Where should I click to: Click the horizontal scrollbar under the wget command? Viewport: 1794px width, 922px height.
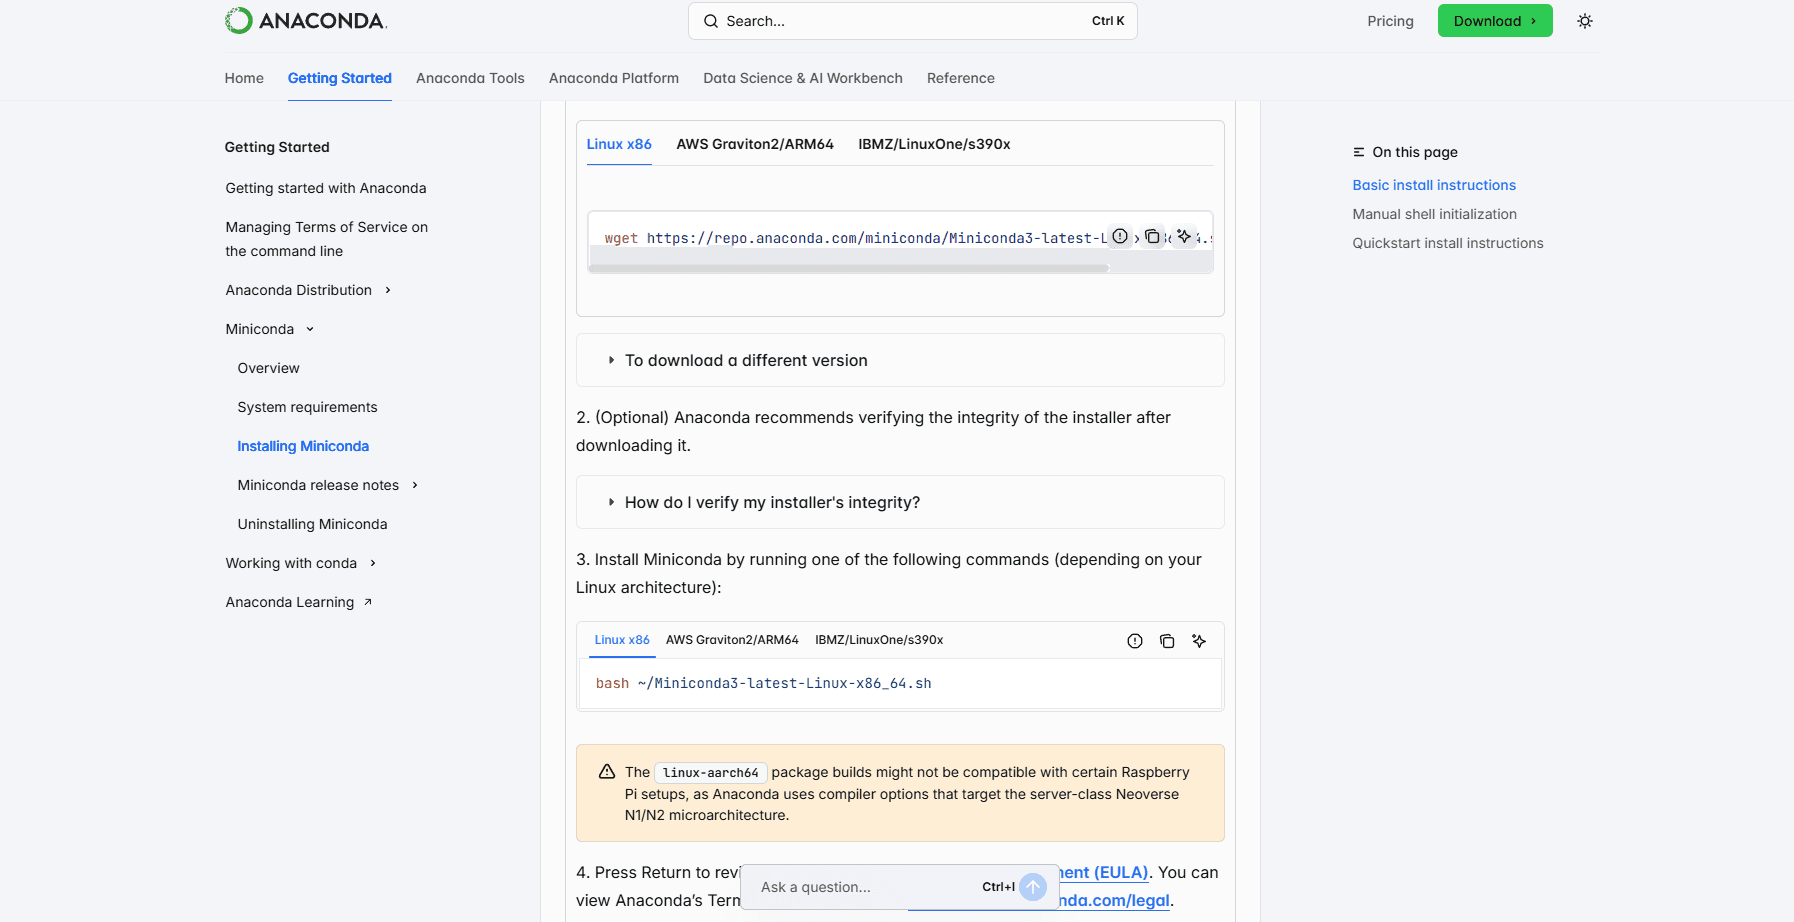click(850, 268)
